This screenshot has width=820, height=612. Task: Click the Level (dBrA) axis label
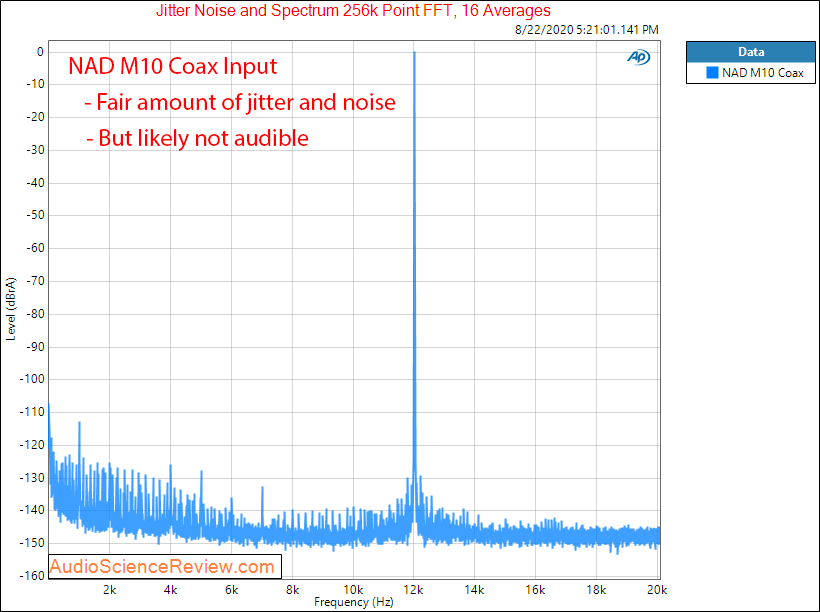point(10,309)
